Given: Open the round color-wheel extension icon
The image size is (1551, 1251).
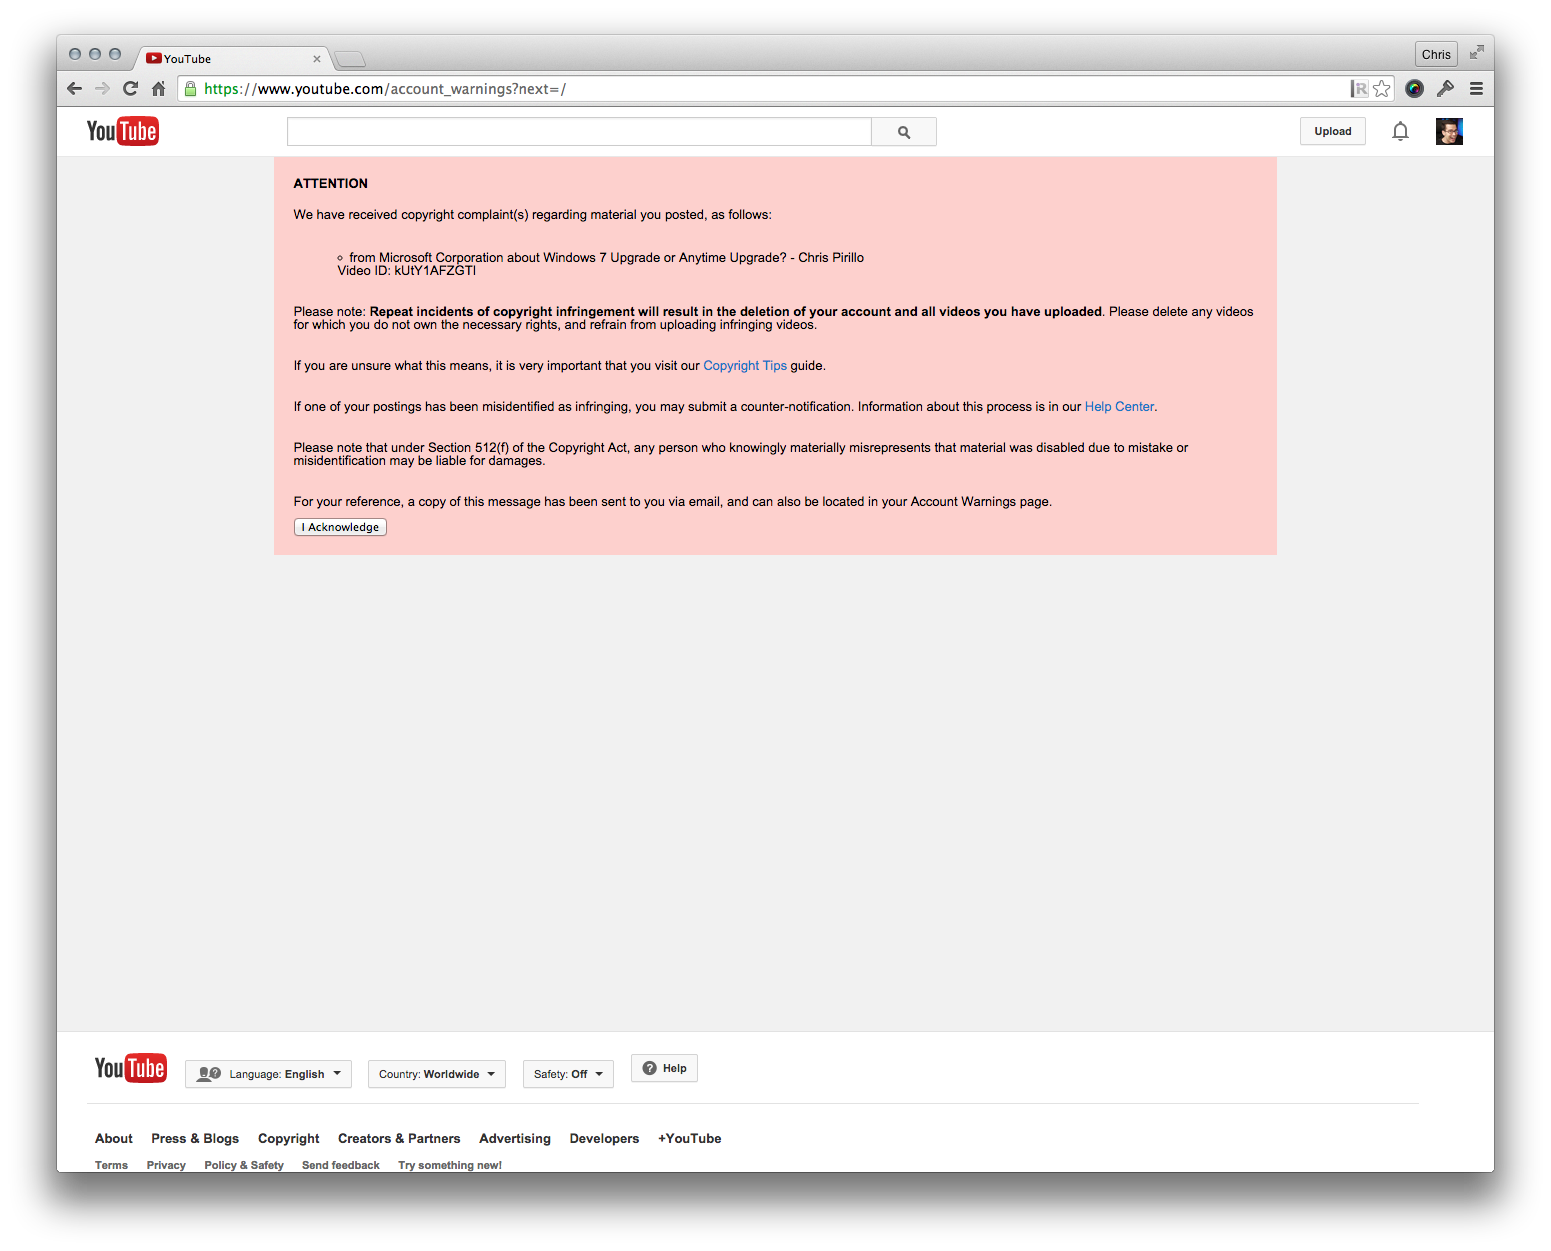Looking at the screenshot, I should [x=1414, y=89].
